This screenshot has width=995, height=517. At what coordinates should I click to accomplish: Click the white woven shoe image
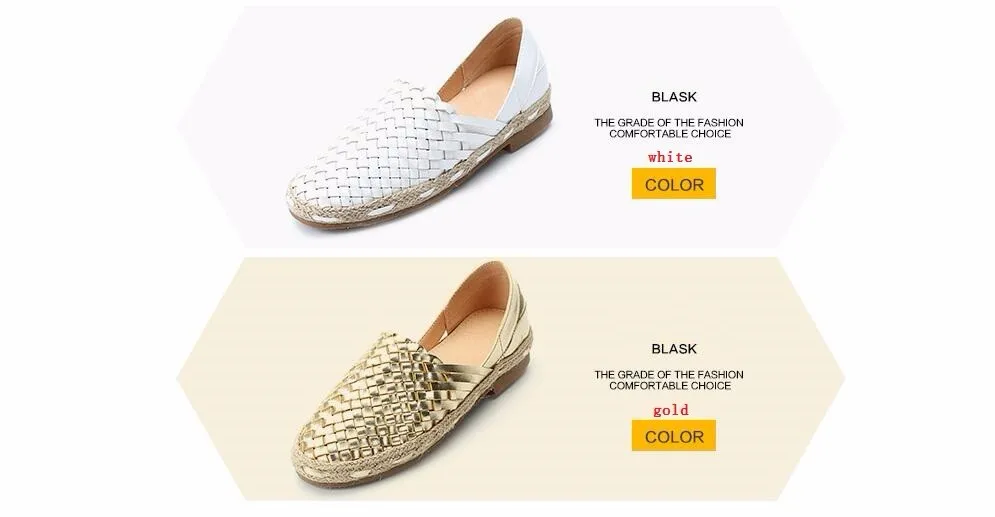click(x=419, y=127)
